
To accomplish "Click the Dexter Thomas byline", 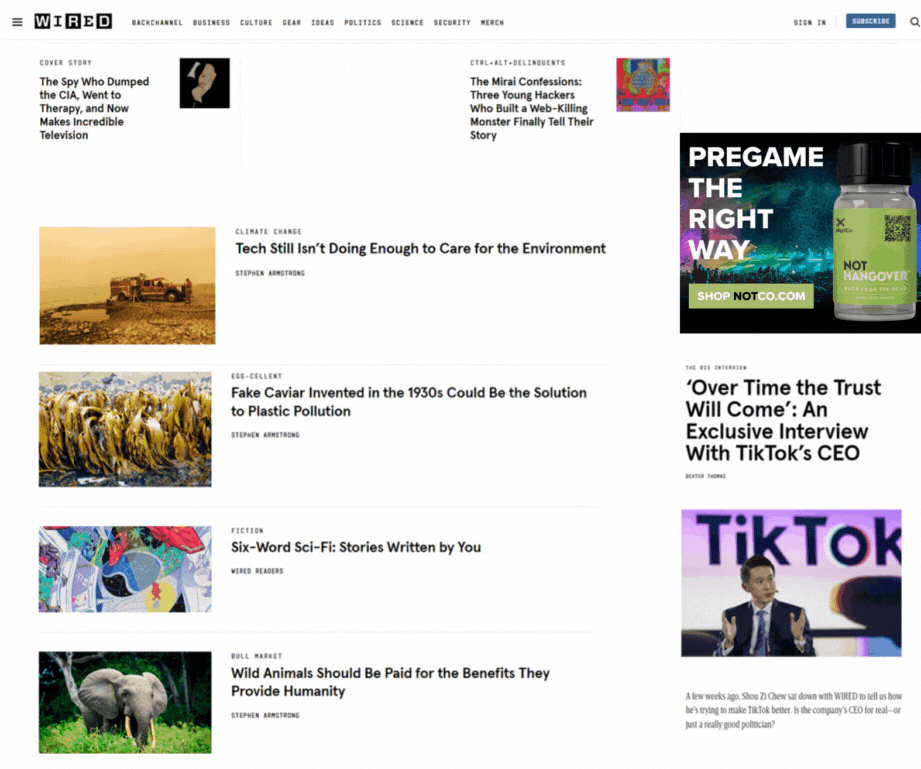I will (x=705, y=476).
